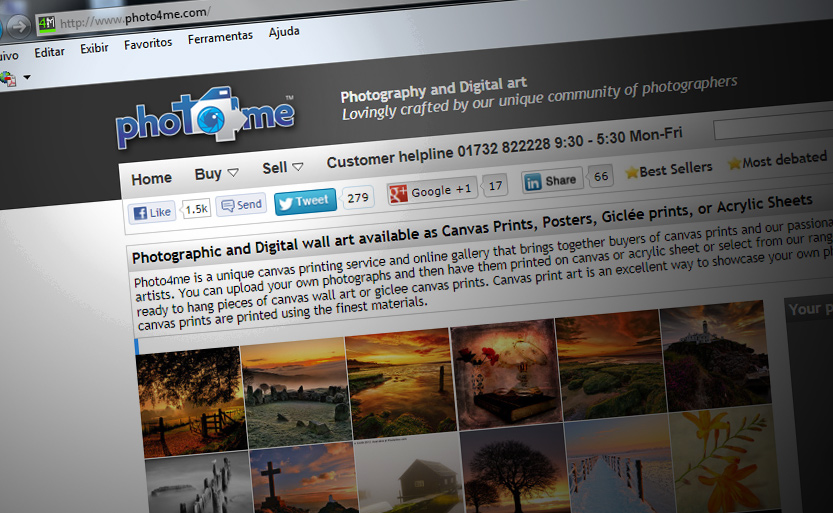The width and height of the screenshot is (833, 513).
Task: Click the photo4me.com address bar URL
Action: coord(135,17)
